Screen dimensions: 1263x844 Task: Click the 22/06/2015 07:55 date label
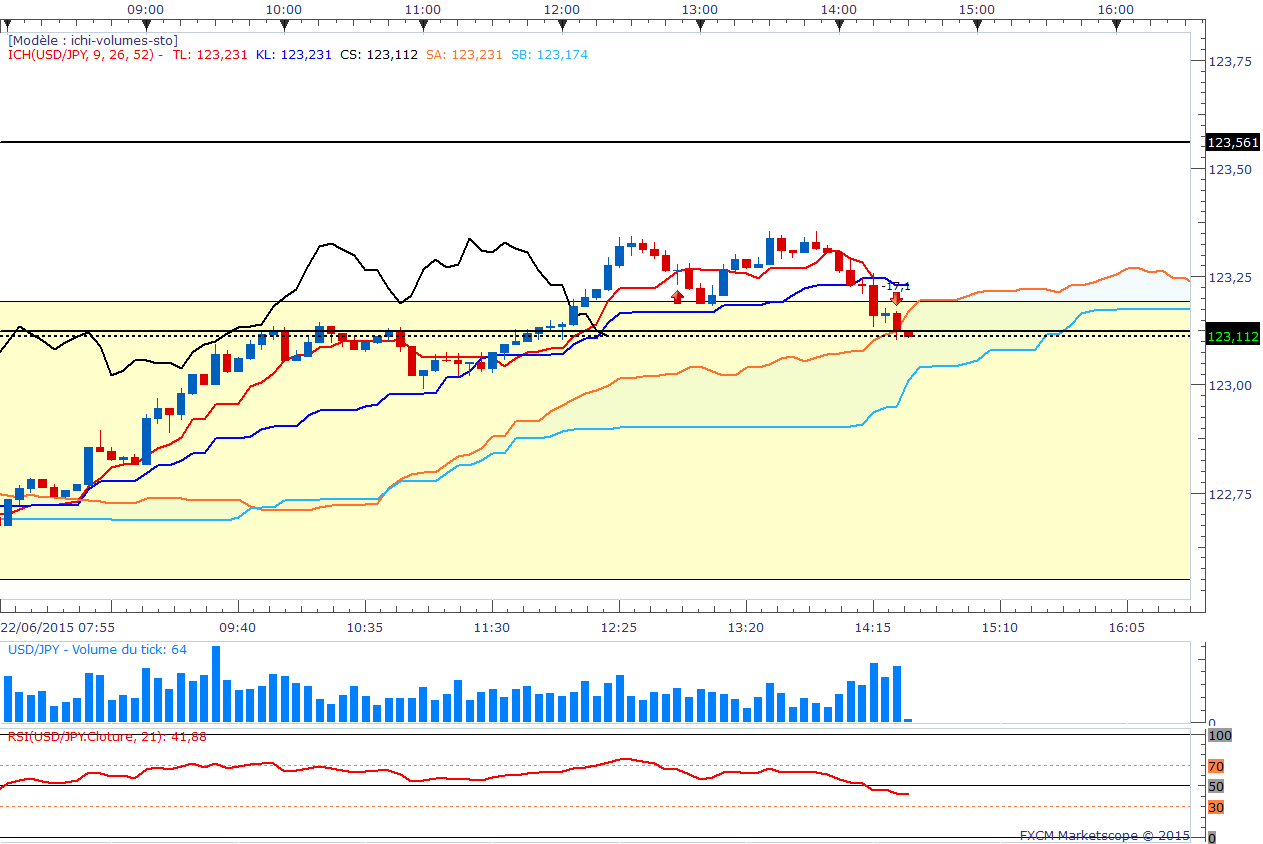57,627
